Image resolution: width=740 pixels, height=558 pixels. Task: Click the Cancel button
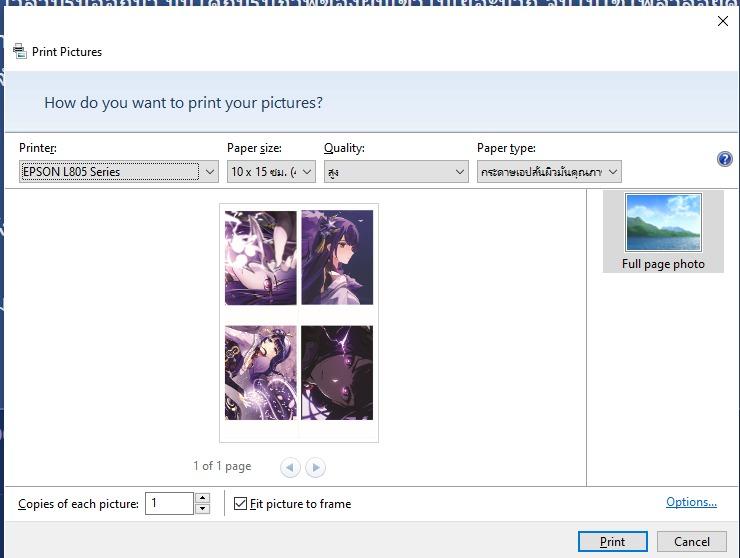tap(691, 541)
